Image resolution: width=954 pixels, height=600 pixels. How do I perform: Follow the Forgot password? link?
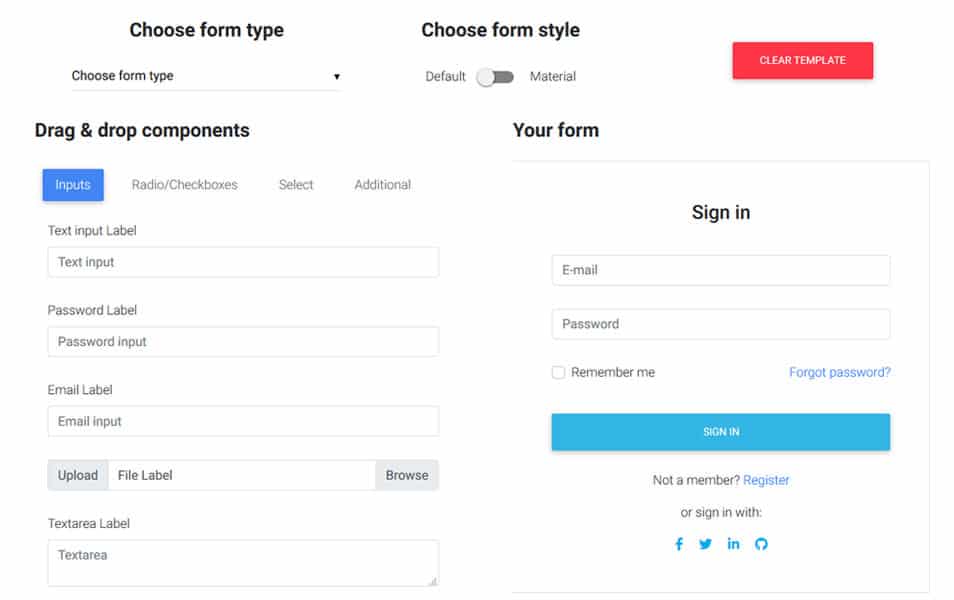pos(839,373)
